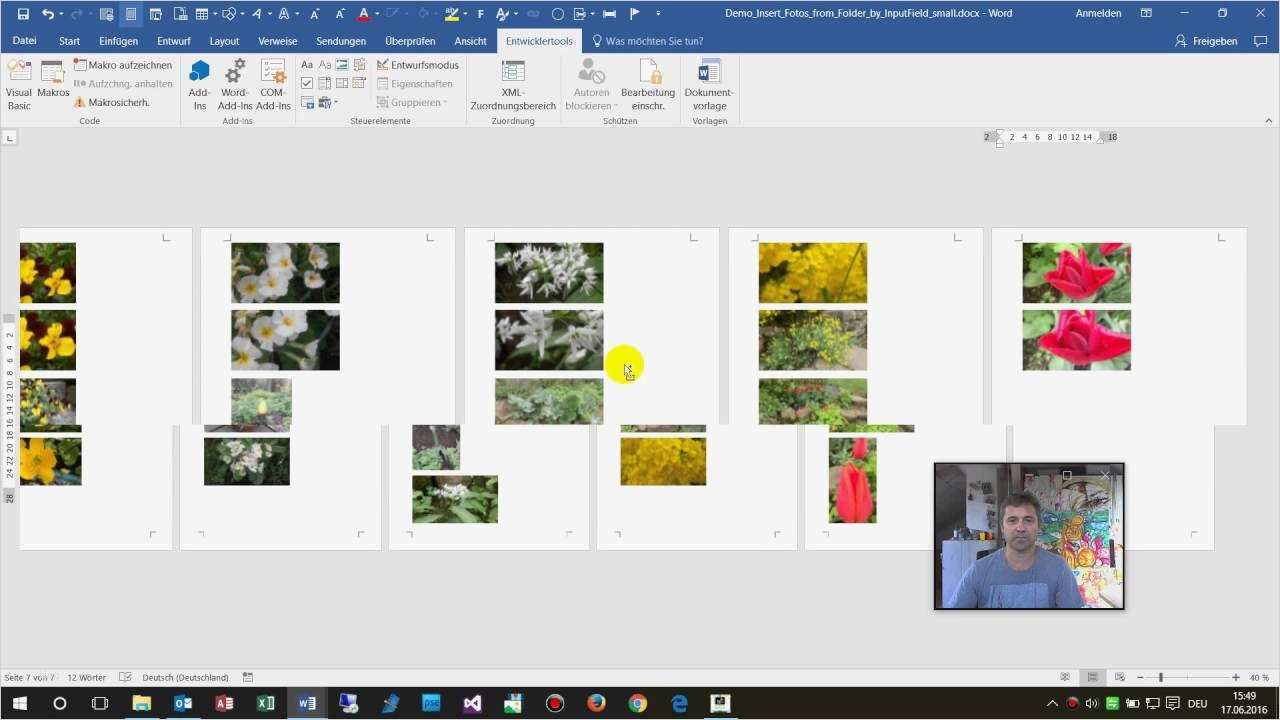Open Excel from the taskbar
1280x720 pixels.
(x=264, y=703)
